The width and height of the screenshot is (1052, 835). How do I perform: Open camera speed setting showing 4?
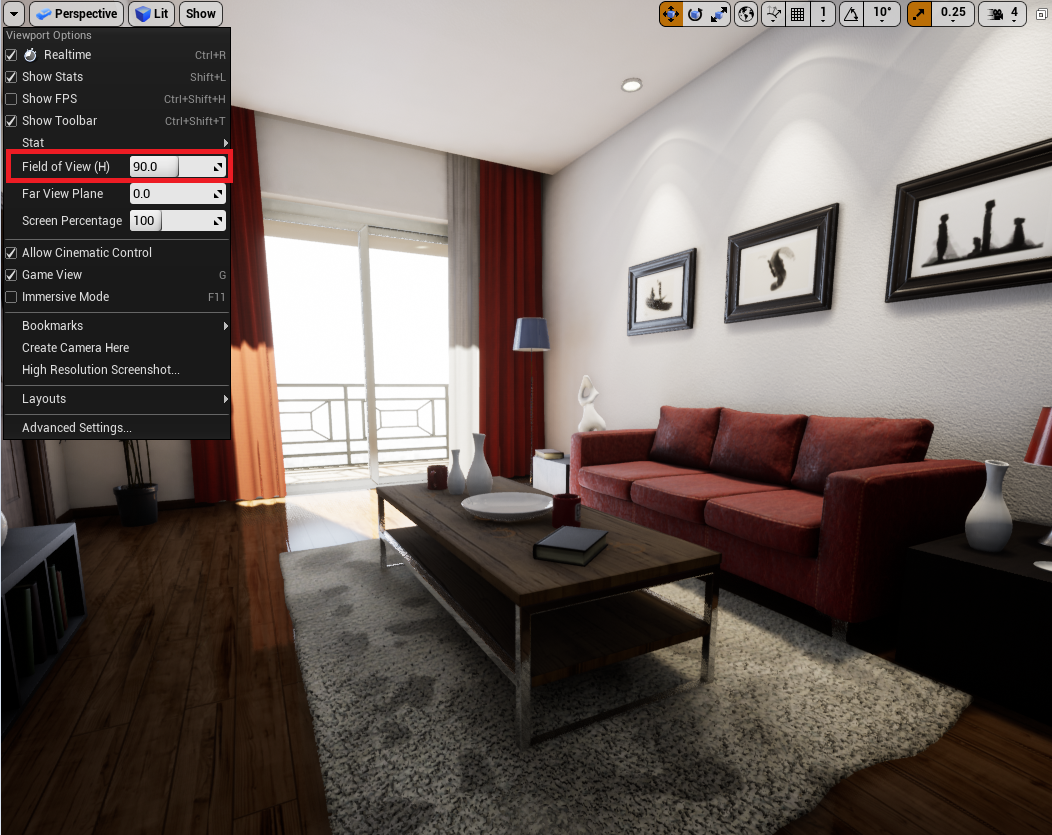click(1002, 14)
